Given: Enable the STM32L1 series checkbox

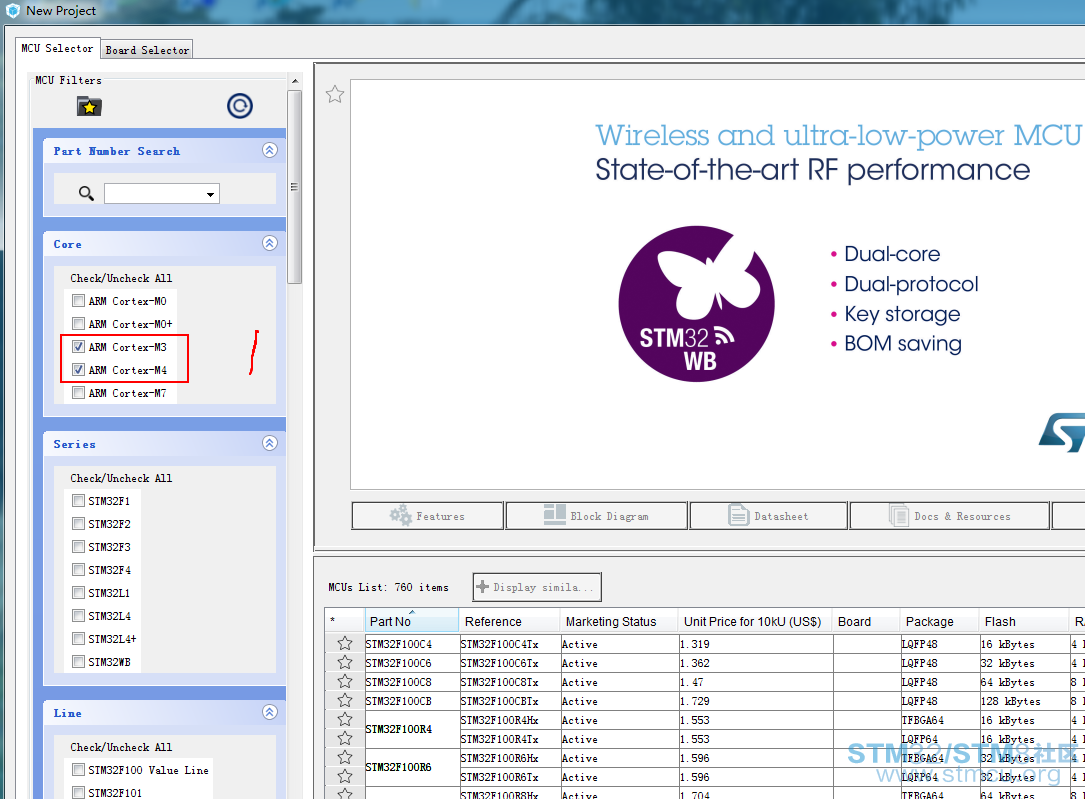Looking at the screenshot, I should (78, 593).
